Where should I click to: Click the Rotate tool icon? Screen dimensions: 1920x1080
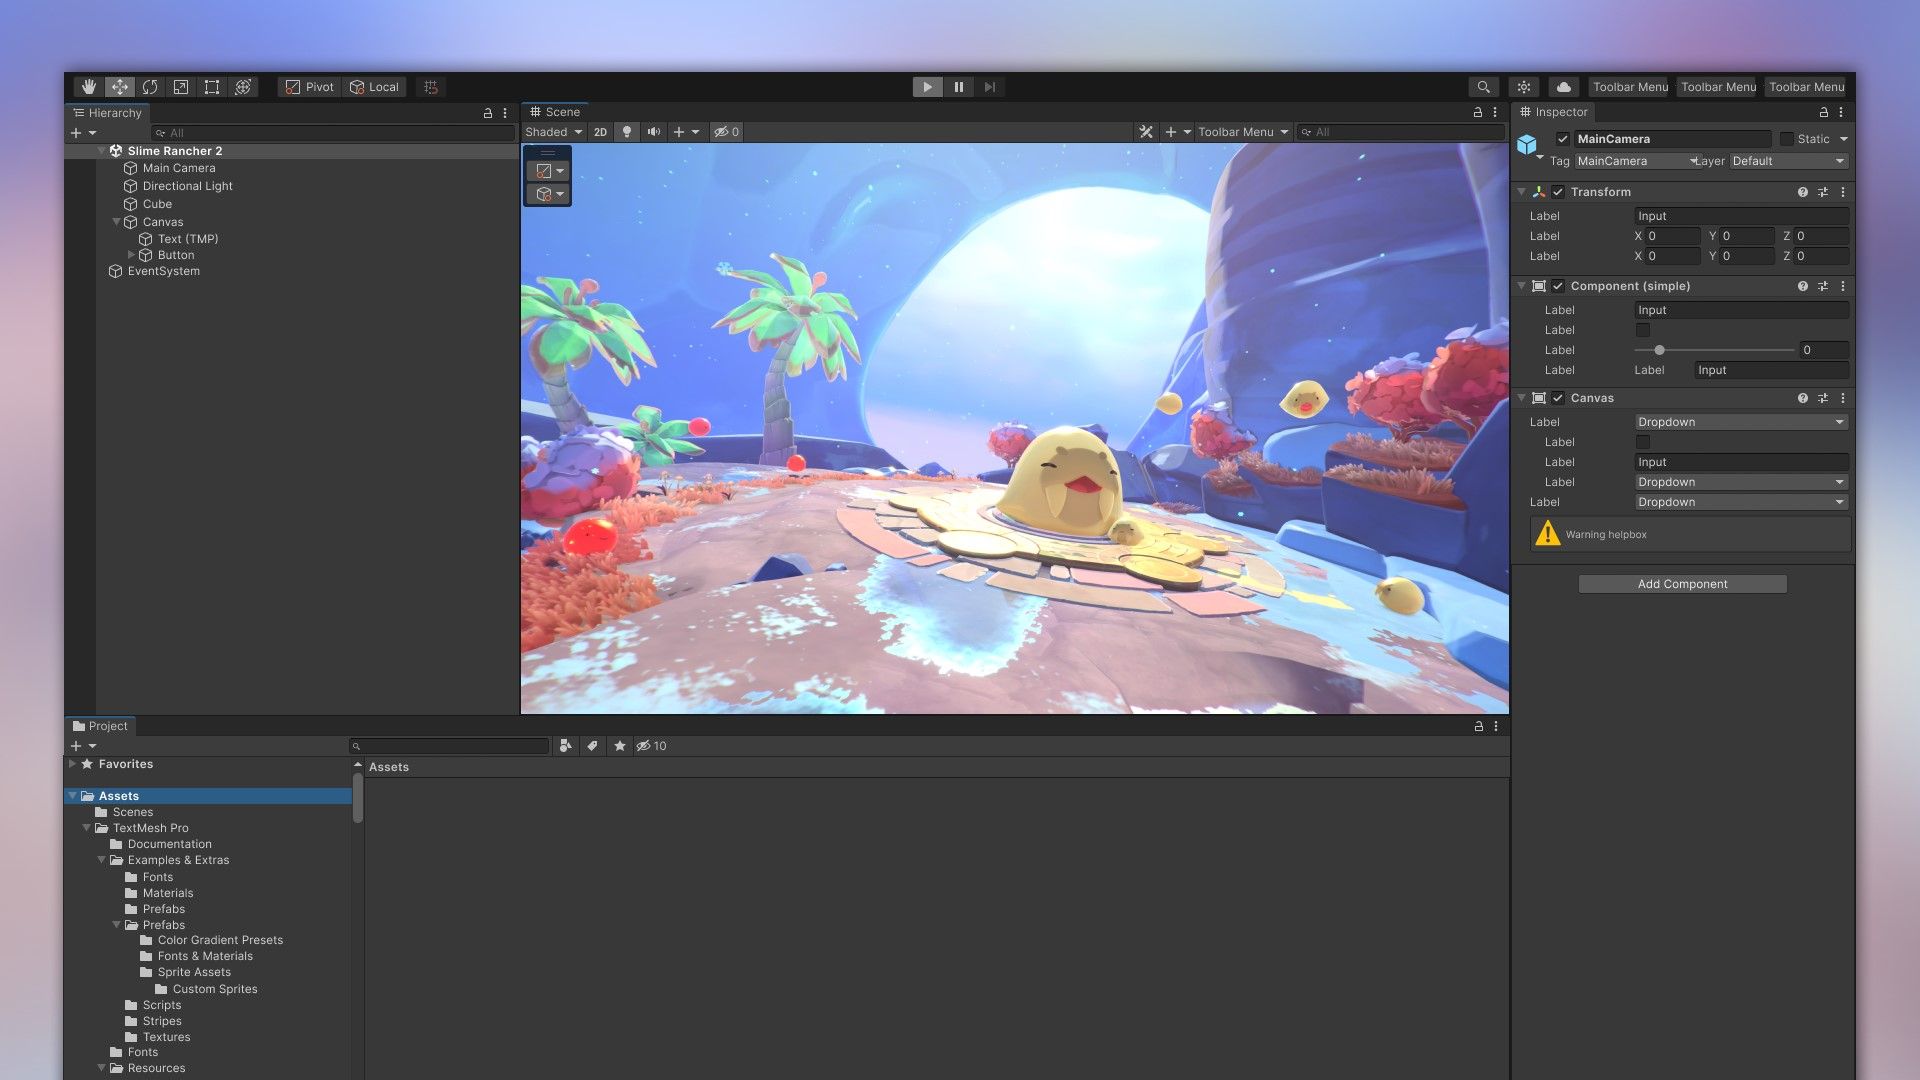[x=149, y=86]
